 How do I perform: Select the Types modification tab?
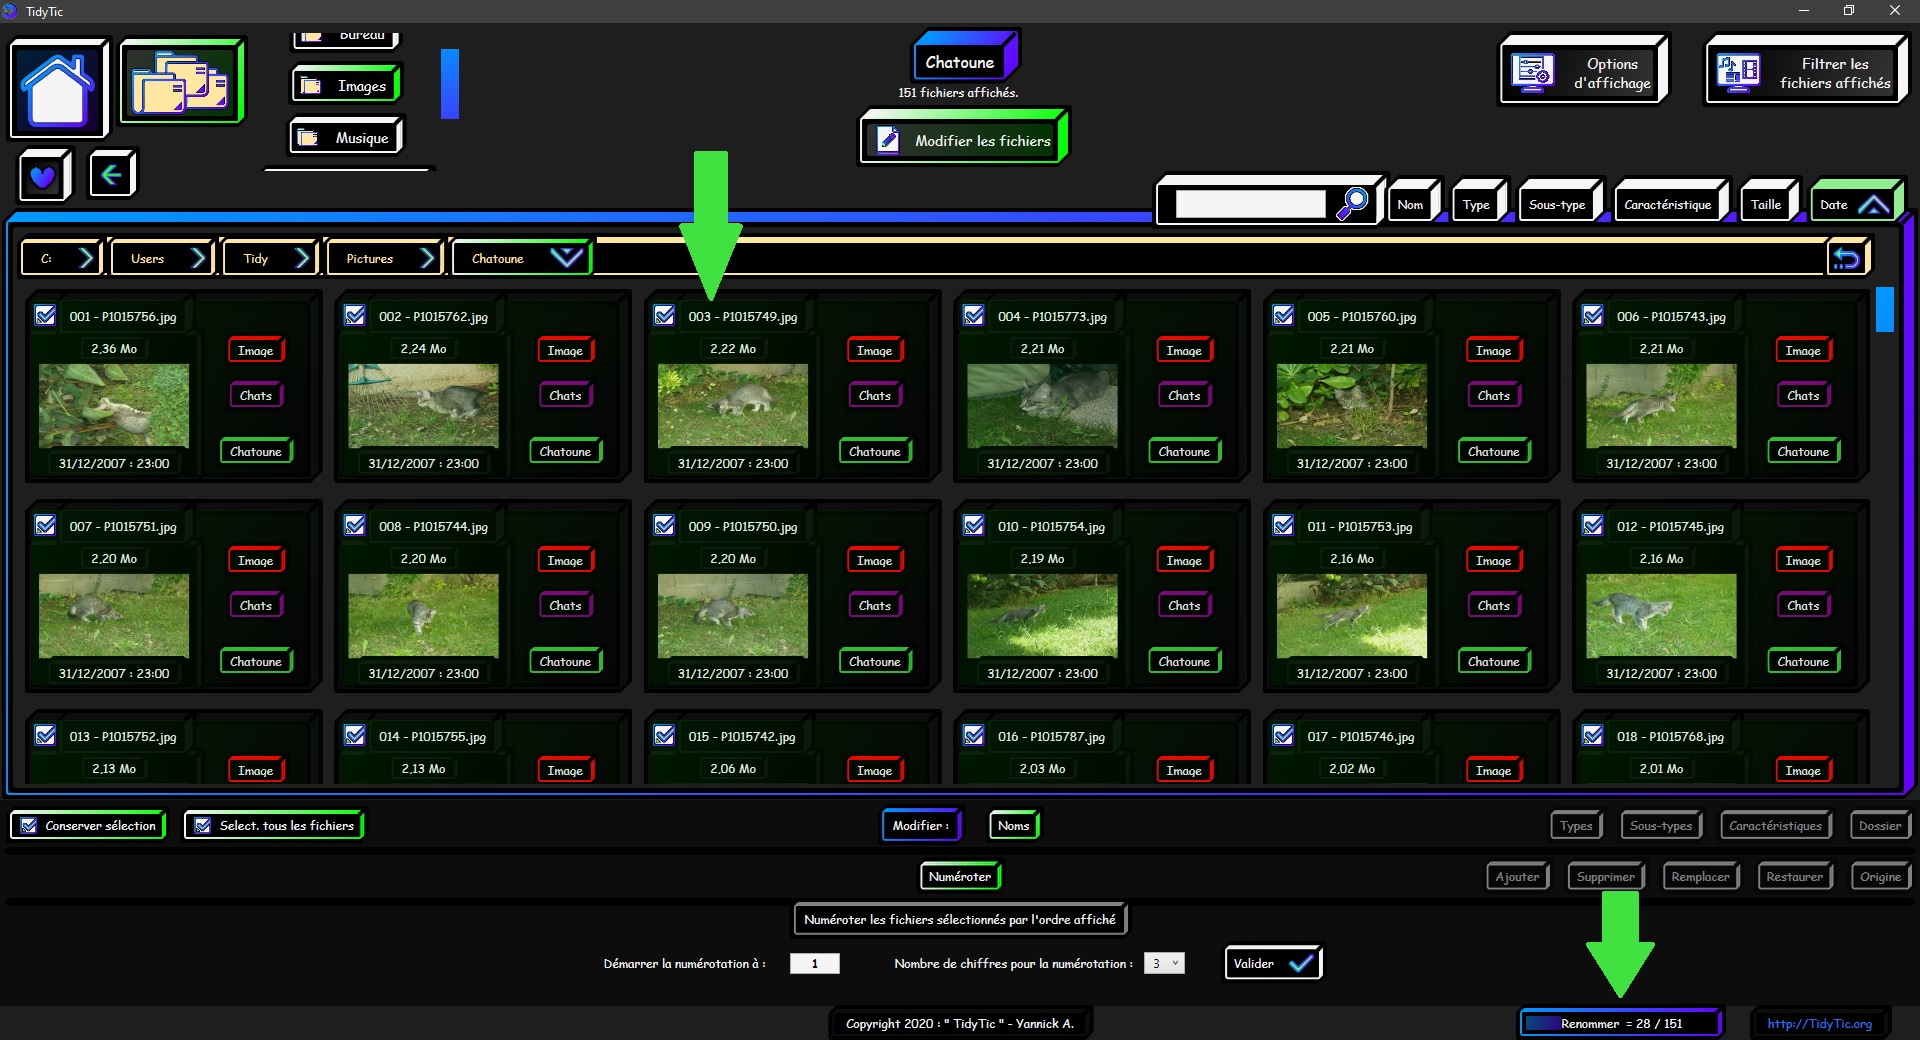click(1576, 826)
